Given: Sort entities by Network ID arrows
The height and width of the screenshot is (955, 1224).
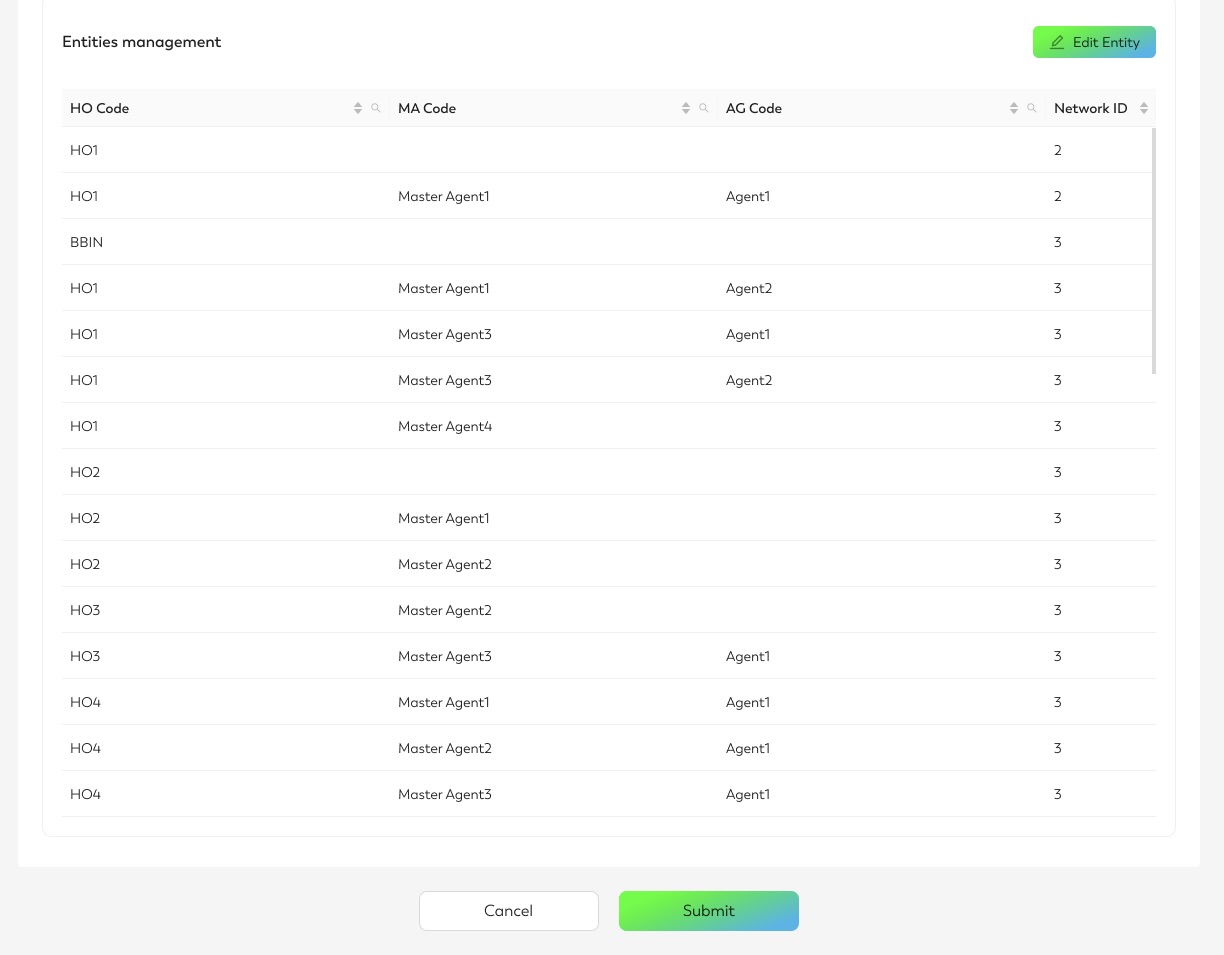Looking at the screenshot, I should 1144,108.
